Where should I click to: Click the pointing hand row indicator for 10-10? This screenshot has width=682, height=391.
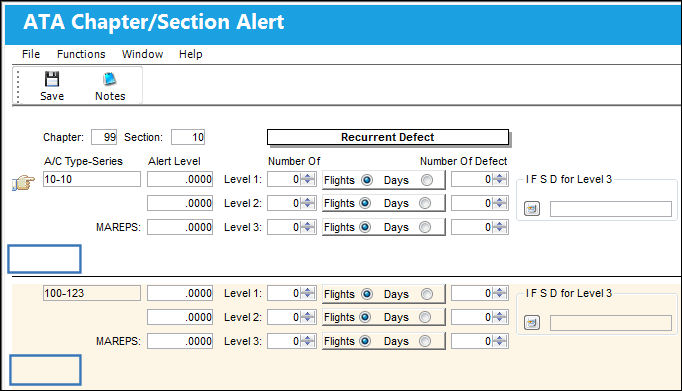(x=23, y=182)
